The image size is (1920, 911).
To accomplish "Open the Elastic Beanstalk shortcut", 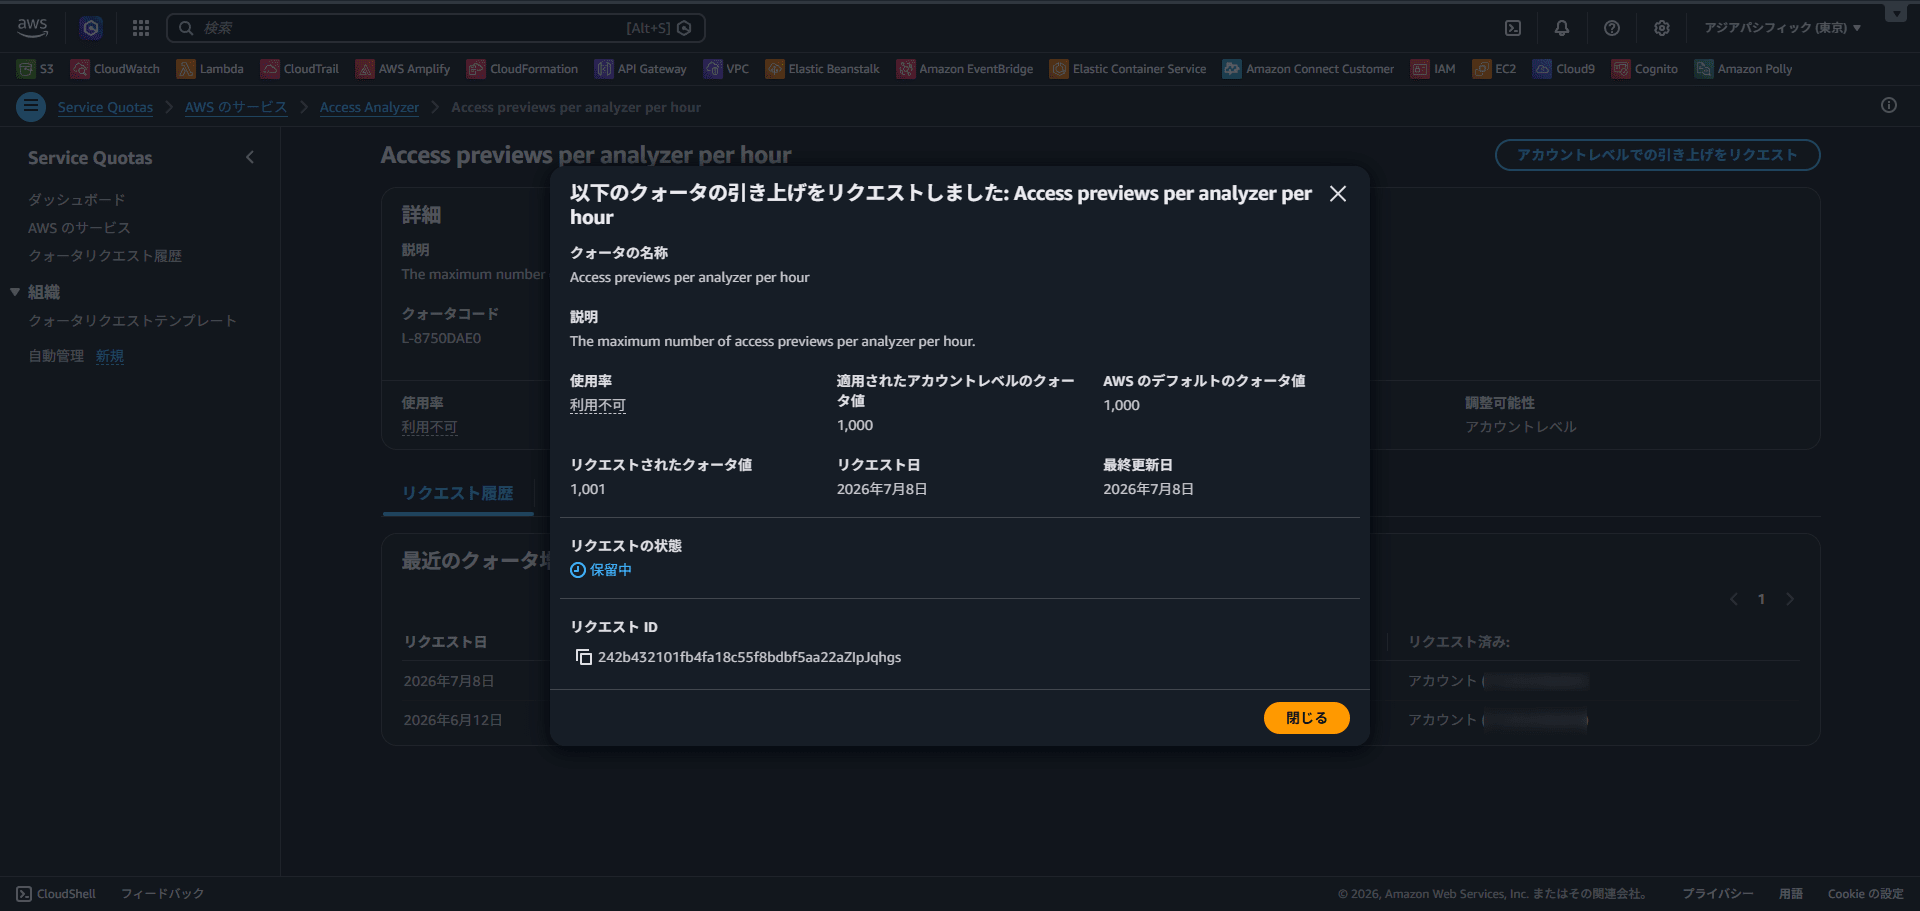I will [x=823, y=69].
